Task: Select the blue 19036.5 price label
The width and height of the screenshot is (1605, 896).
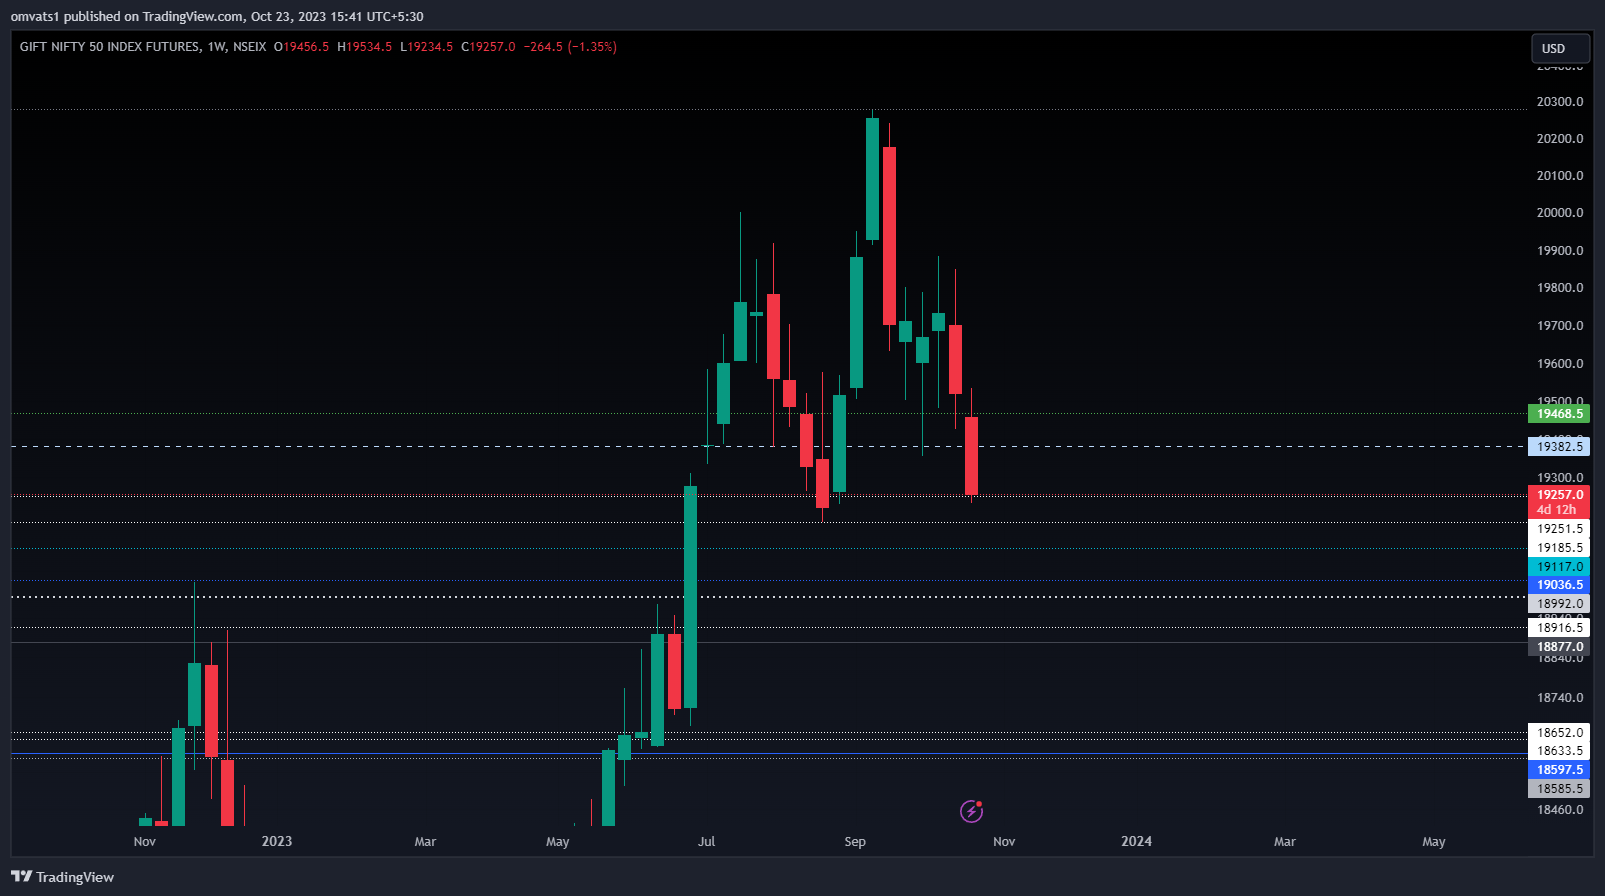Action: (x=1559, y=585)
